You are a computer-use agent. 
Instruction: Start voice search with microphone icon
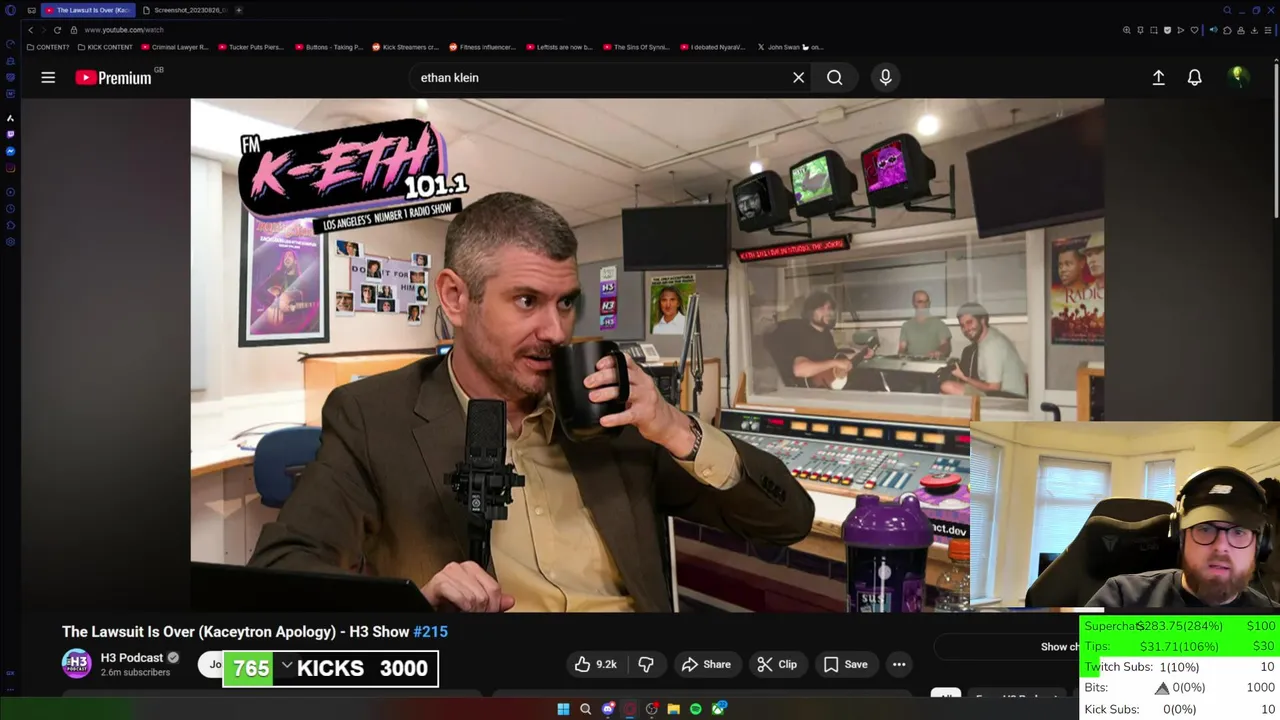pyautogui.click(x=885, y=77)
